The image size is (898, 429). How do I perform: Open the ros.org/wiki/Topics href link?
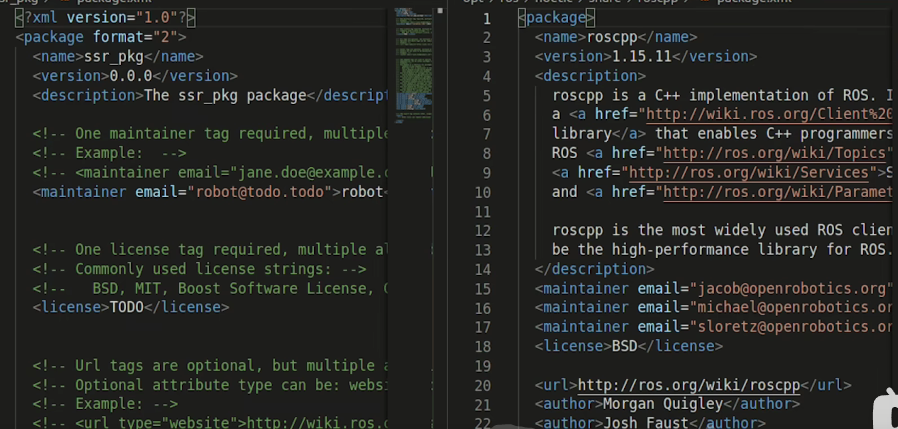[x=776, y=153]
